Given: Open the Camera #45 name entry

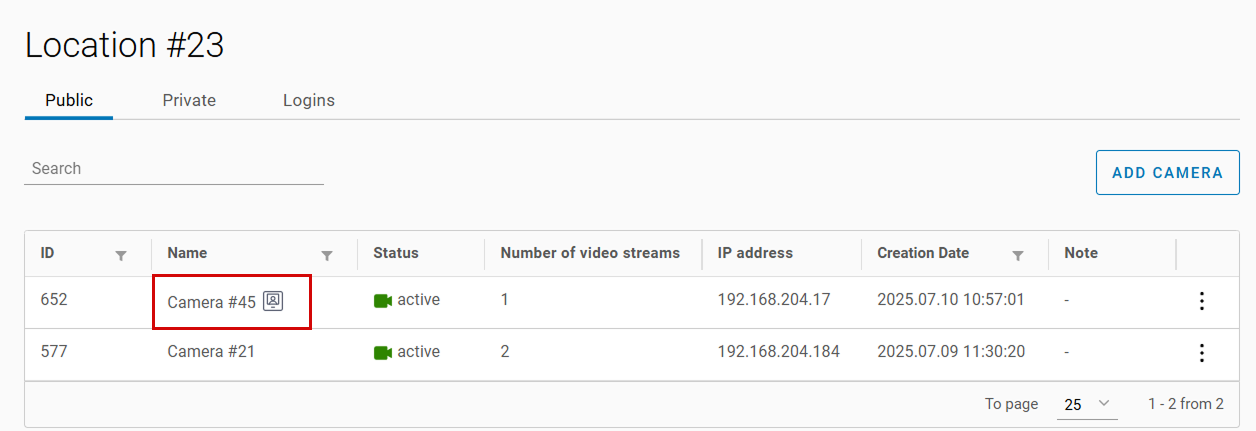Looking at the screenshot, I should click(x=211, y=301).
